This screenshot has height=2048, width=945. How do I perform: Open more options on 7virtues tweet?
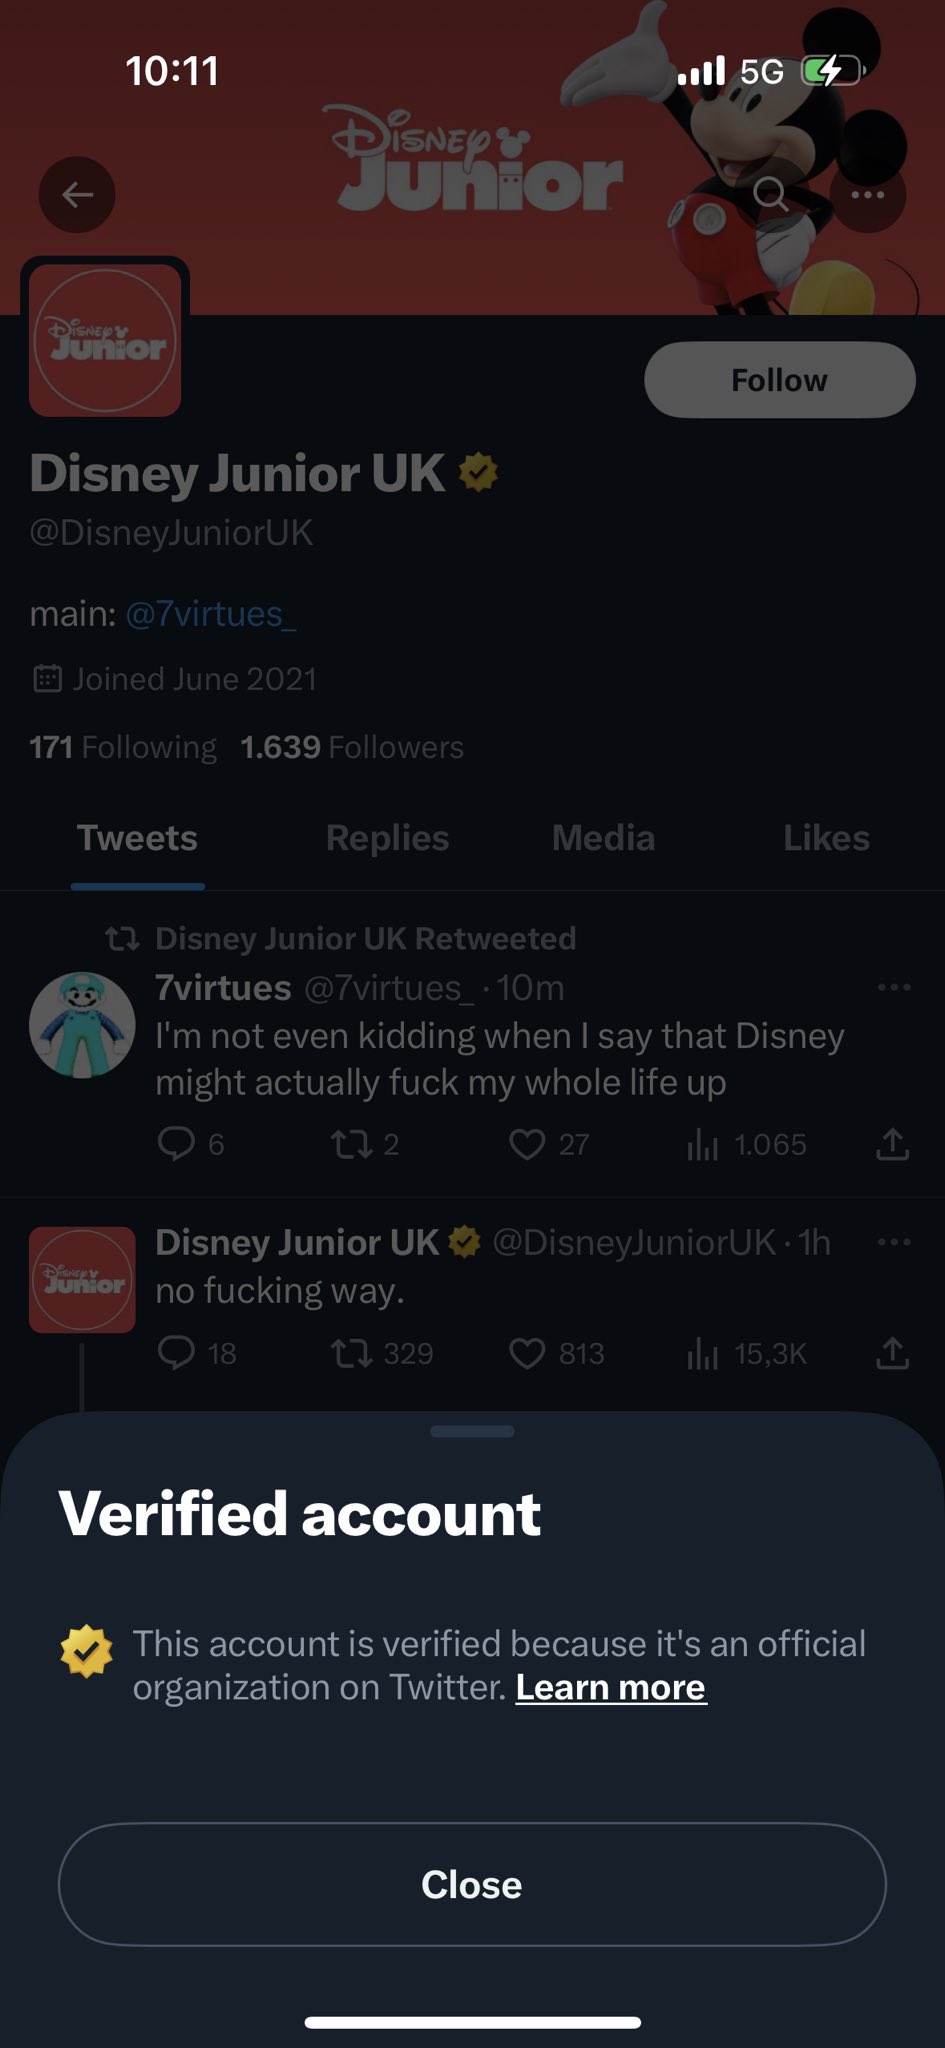coord(893,987)
